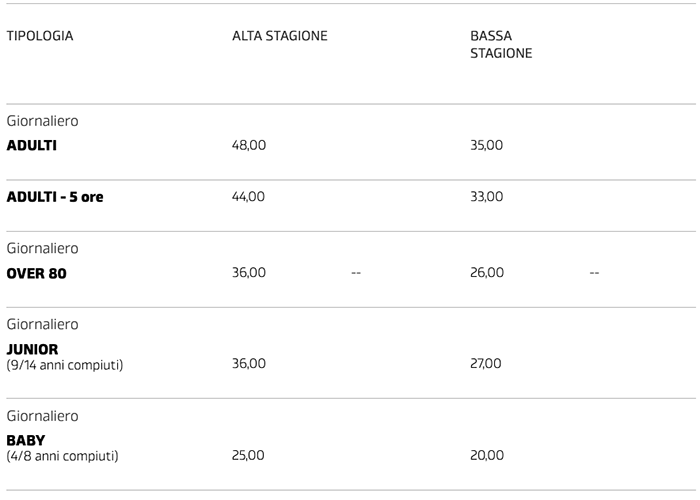Select the 25,00 baby high season price

click(x=249, y=455)
